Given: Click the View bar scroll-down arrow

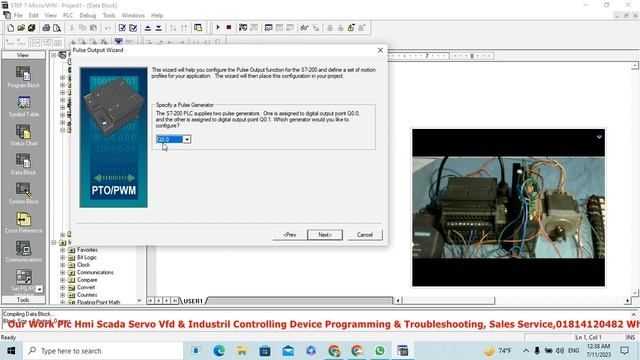Looking at the screenshot, I should click(x=39, y=289).
